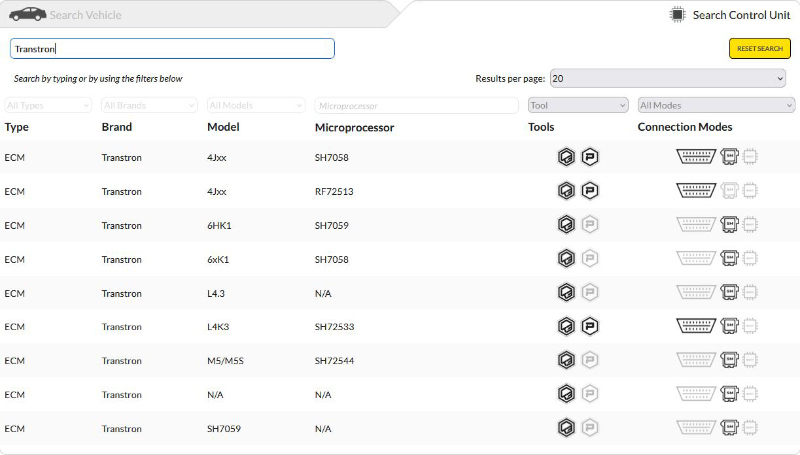This screenshot has height=455, width=800.
Task: Click the SM module icon in the bottom SH7059 row
Action: [x=730, y=429]
